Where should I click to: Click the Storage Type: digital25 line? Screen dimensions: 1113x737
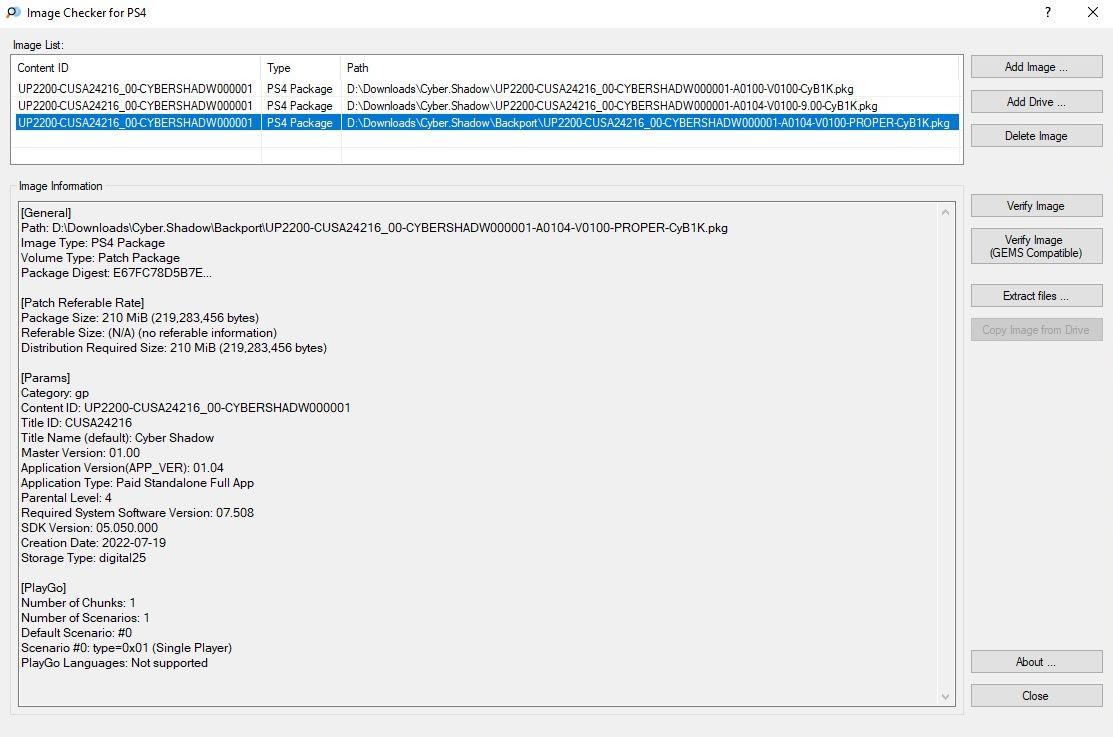coord(83,558)
